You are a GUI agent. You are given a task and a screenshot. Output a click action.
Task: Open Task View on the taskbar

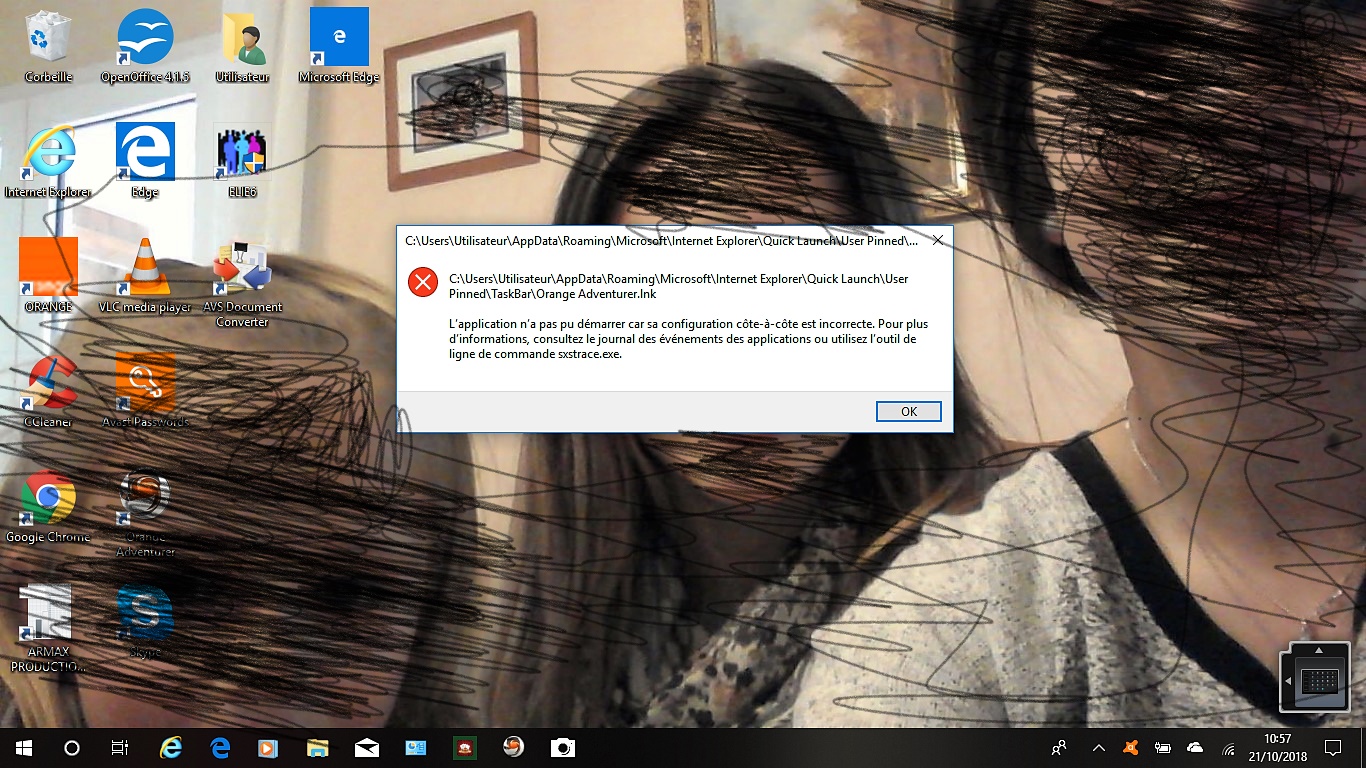coord(120,748)
